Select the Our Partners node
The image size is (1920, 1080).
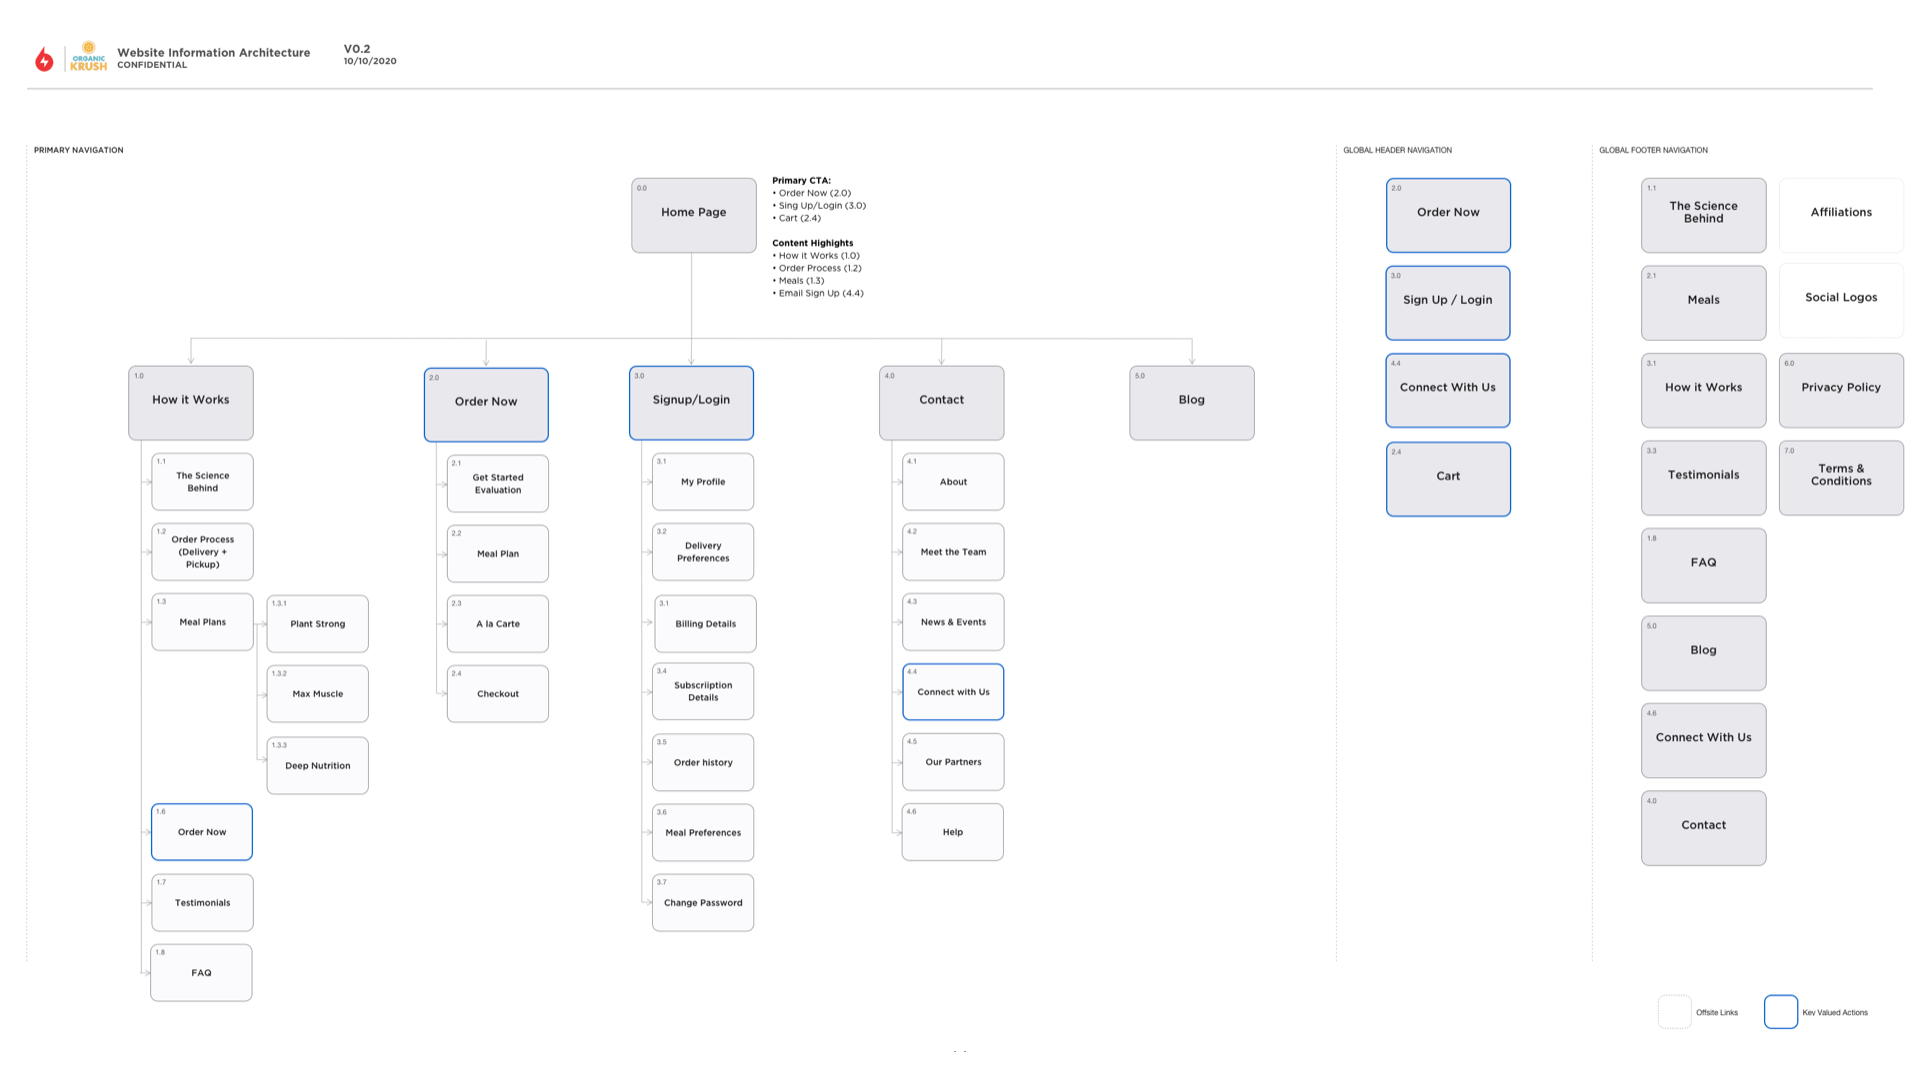pyautogui.click(x=953, y=762)
